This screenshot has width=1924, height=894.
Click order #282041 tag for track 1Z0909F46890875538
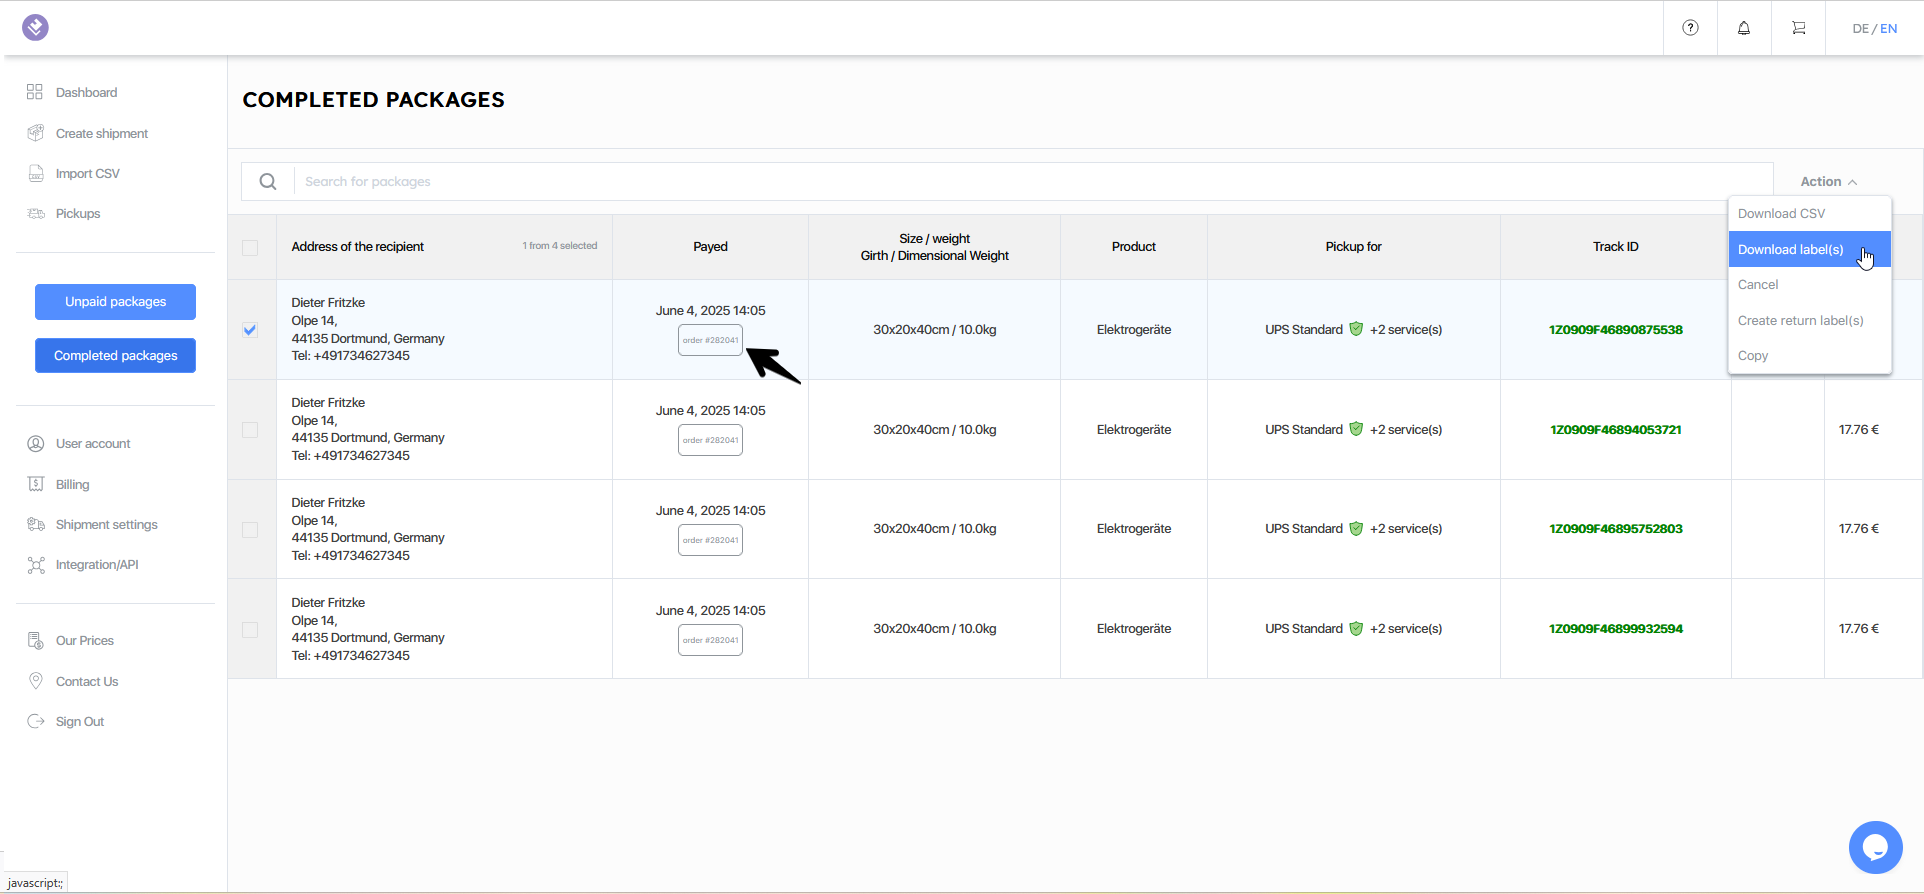tap(710, 340)
